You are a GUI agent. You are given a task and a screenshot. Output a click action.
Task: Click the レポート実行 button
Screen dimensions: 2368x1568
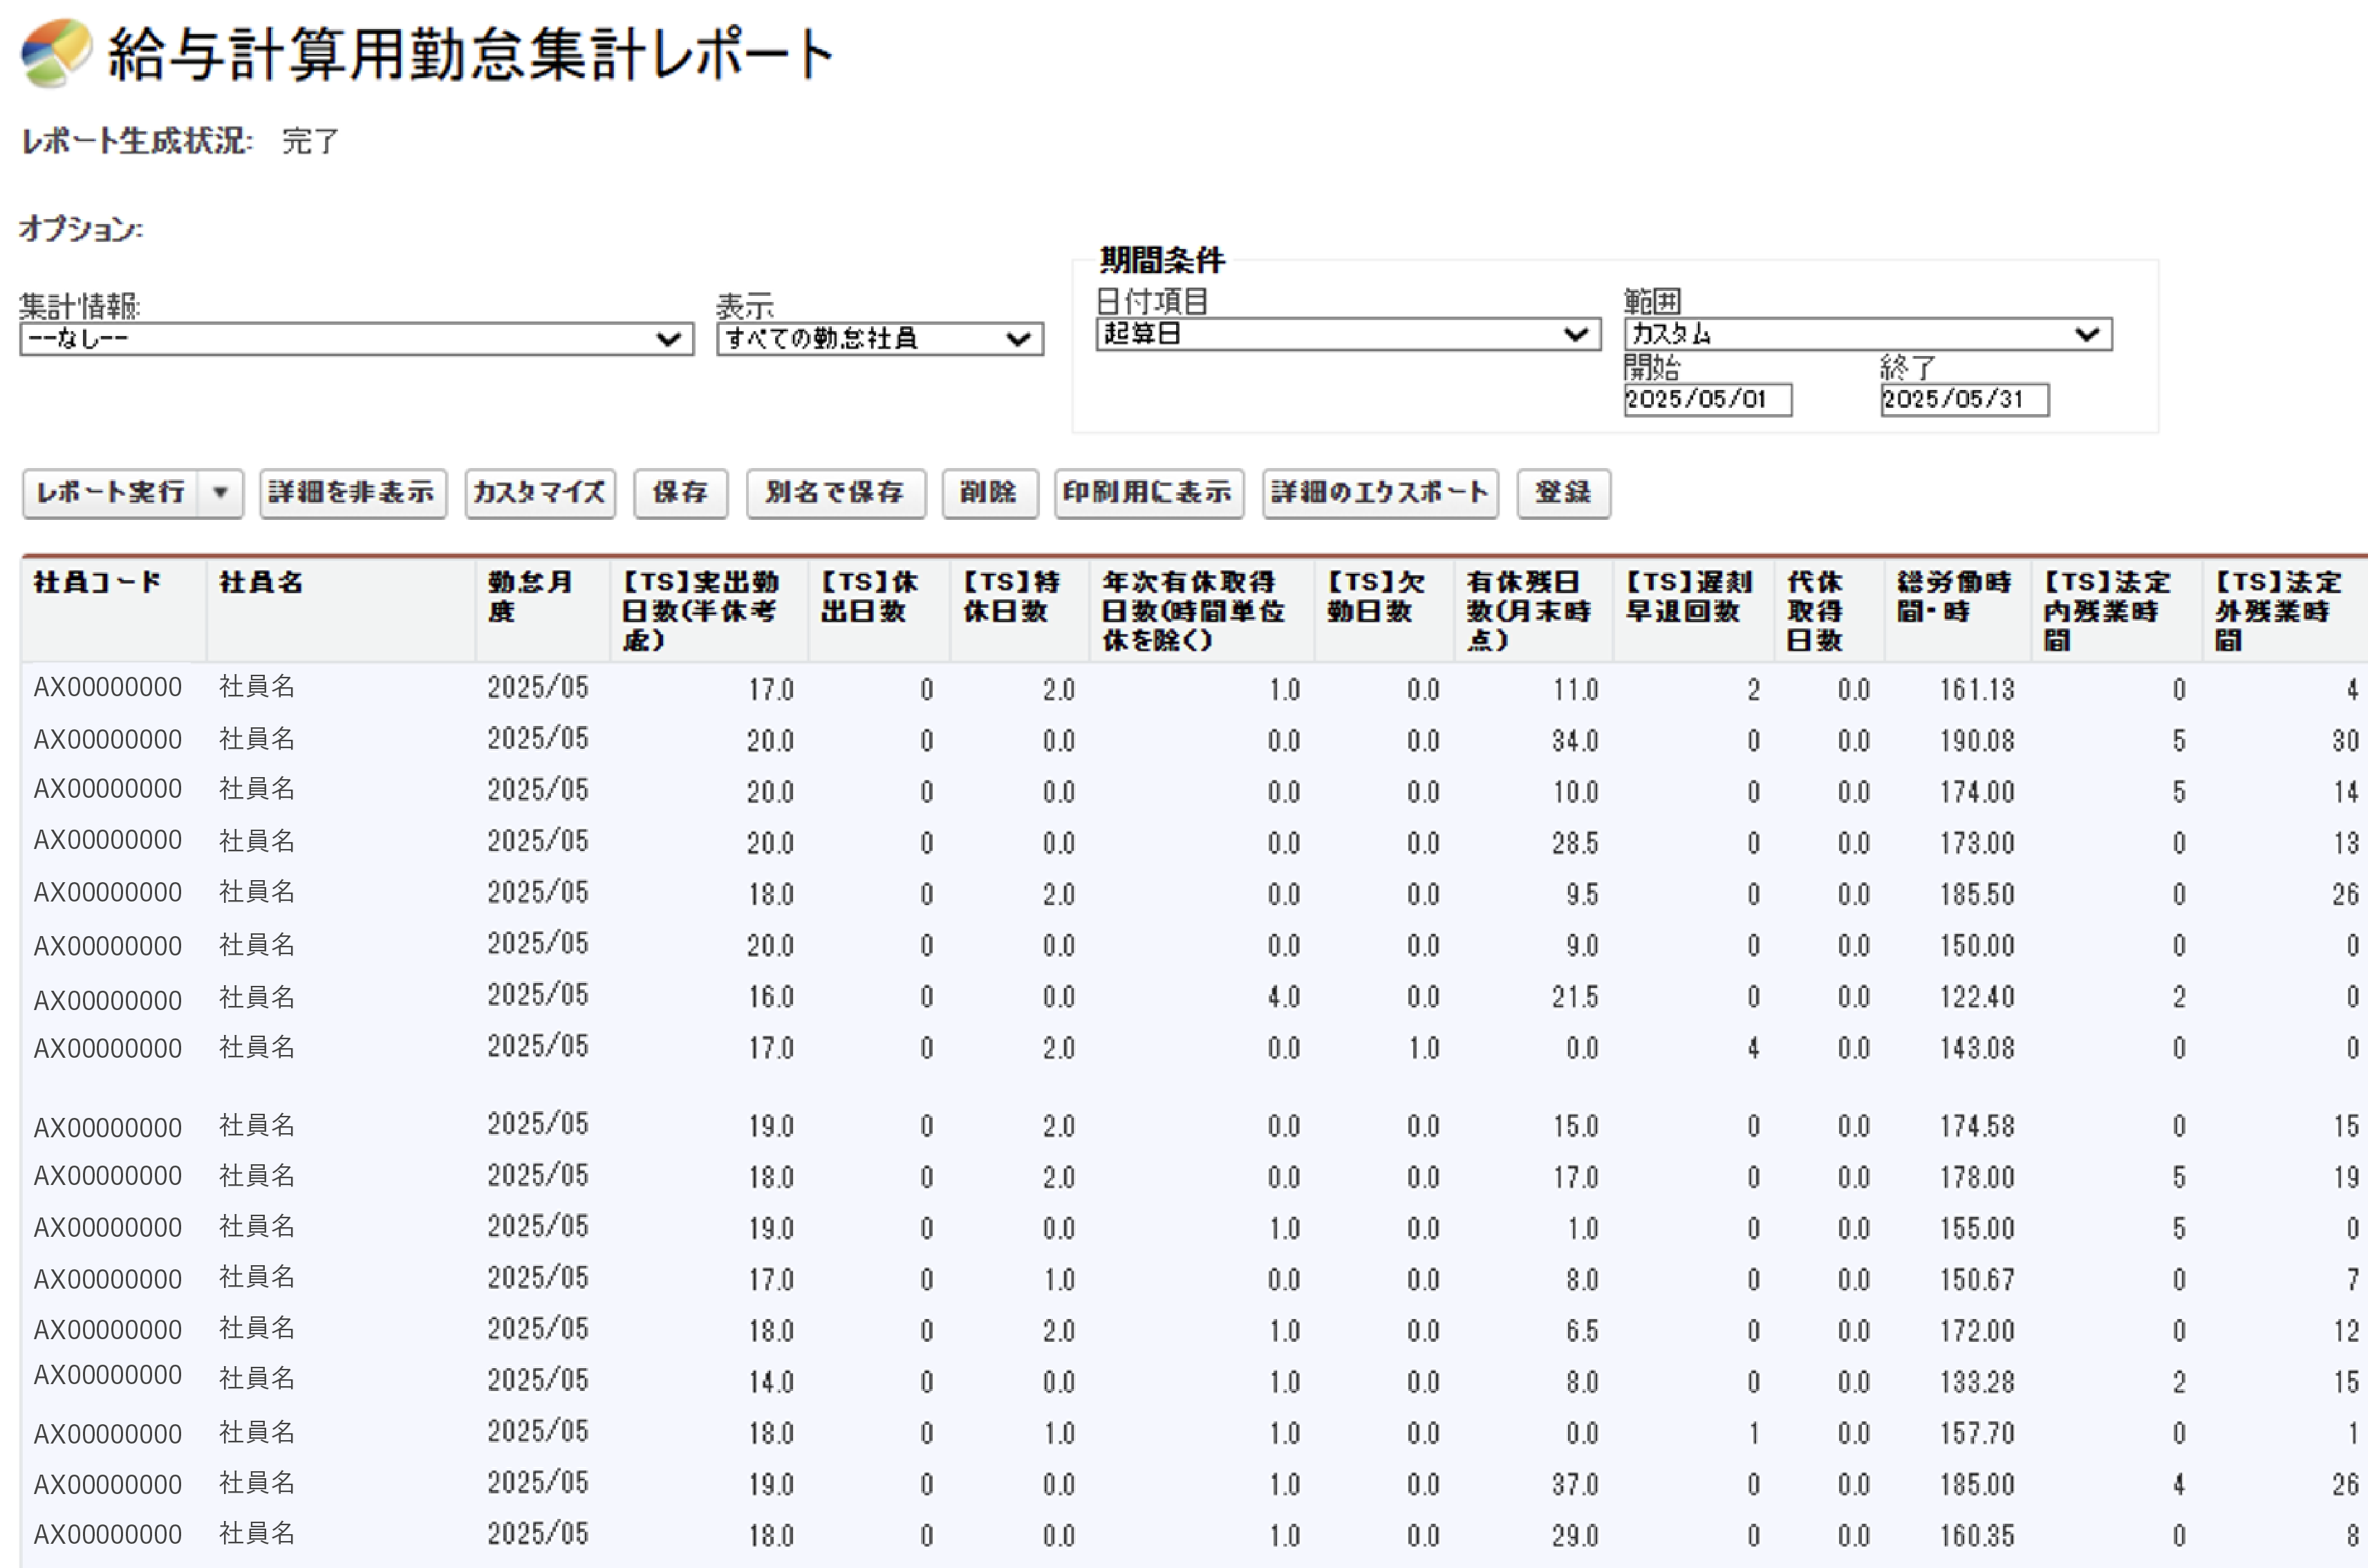(110, 492)
